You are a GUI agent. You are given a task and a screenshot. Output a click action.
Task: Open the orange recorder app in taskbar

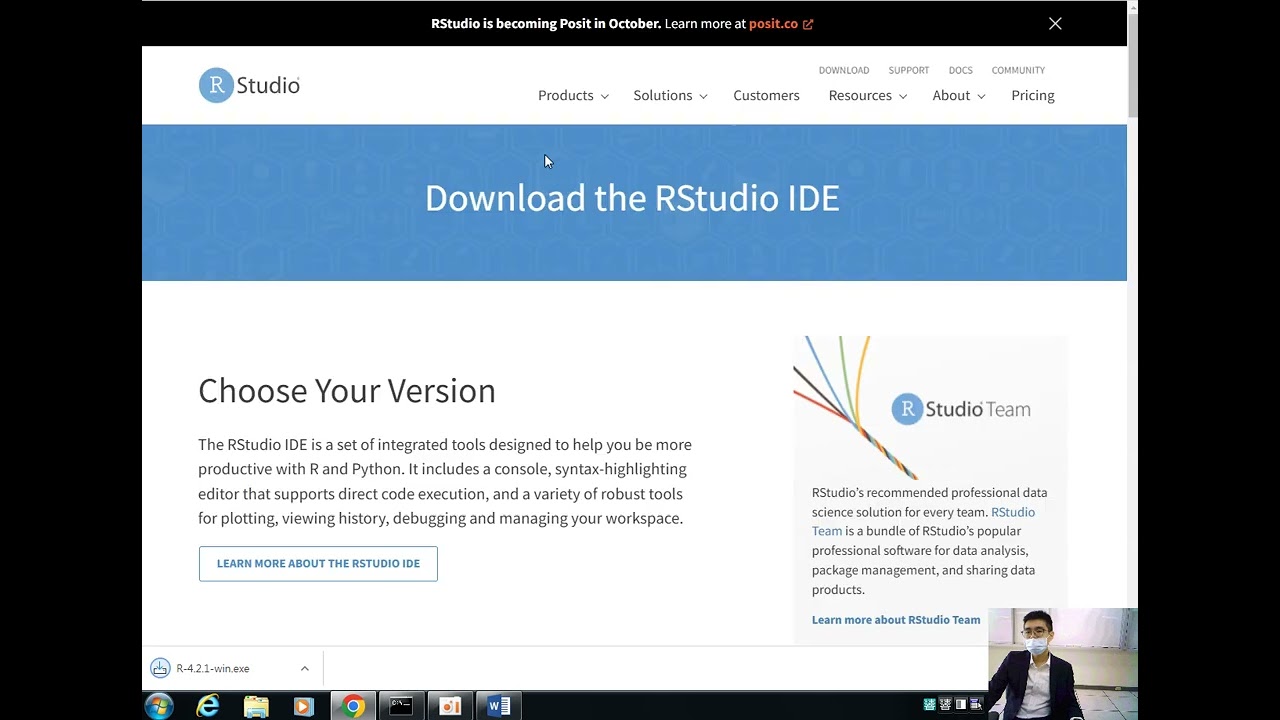tap(450, 706)
